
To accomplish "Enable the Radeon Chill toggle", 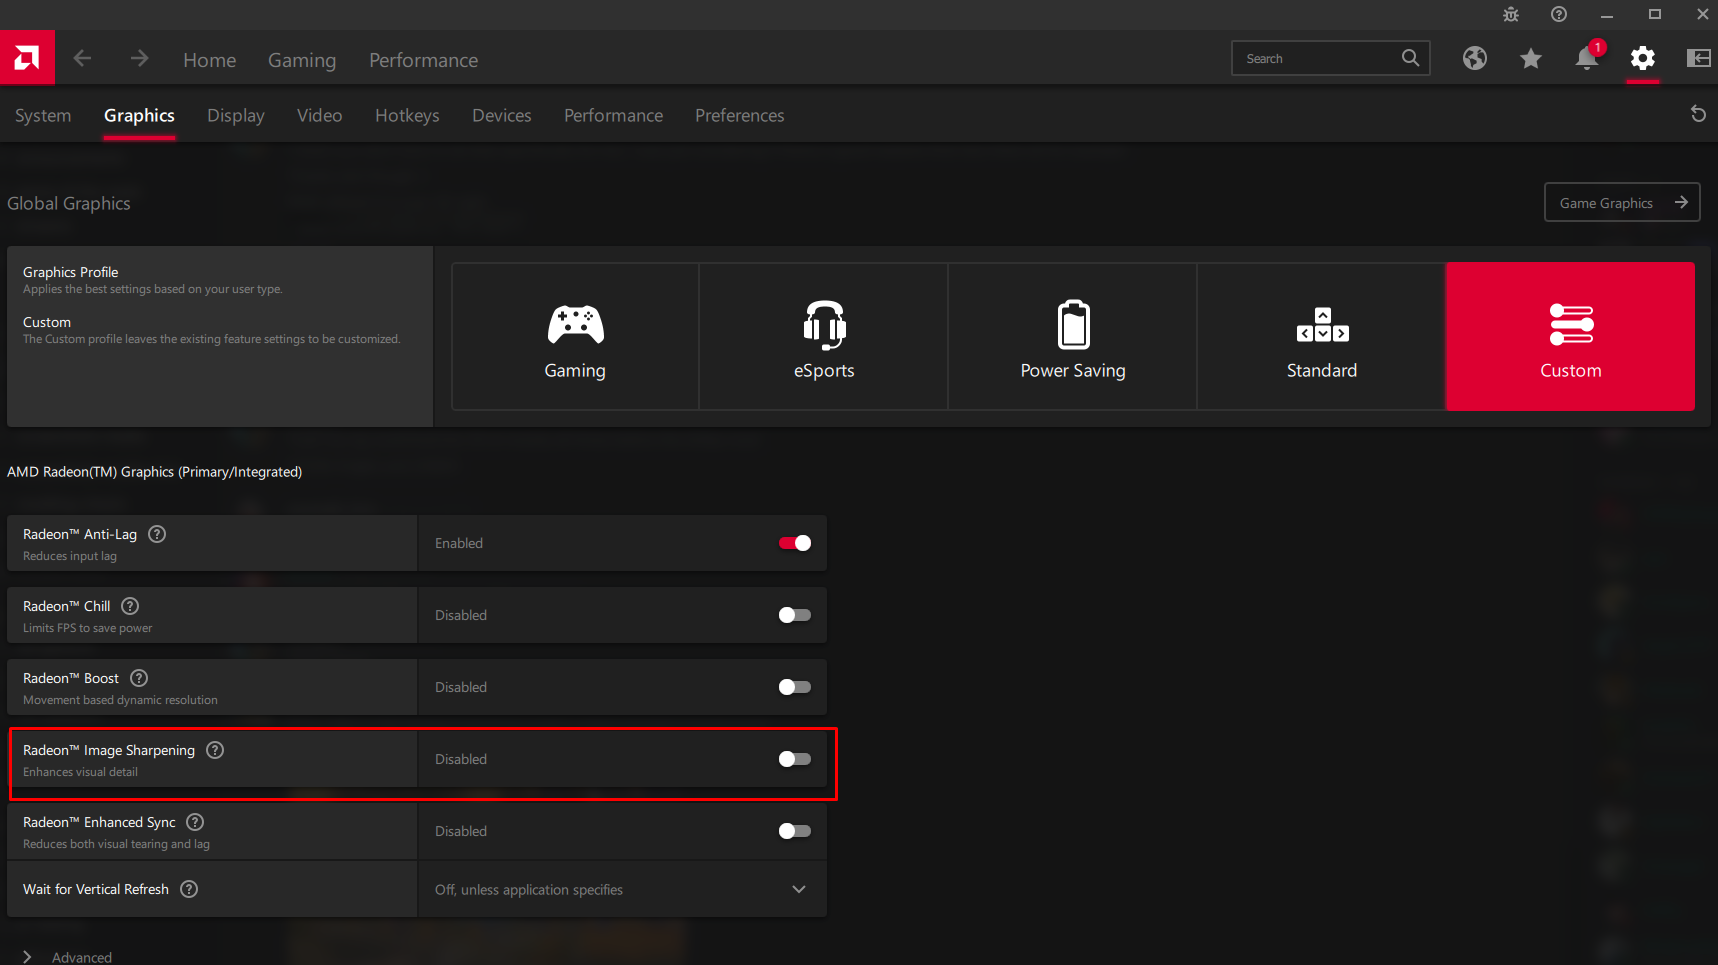I will [x=794, y=615].
